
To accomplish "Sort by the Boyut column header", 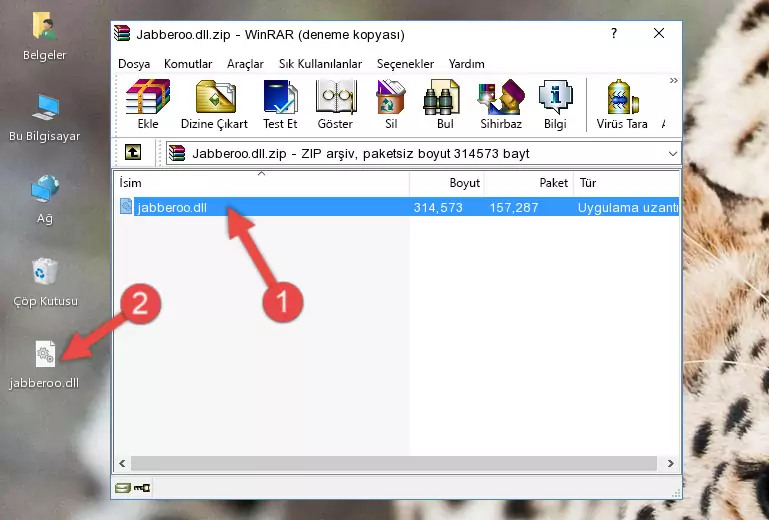I will (x=447, y=182).
